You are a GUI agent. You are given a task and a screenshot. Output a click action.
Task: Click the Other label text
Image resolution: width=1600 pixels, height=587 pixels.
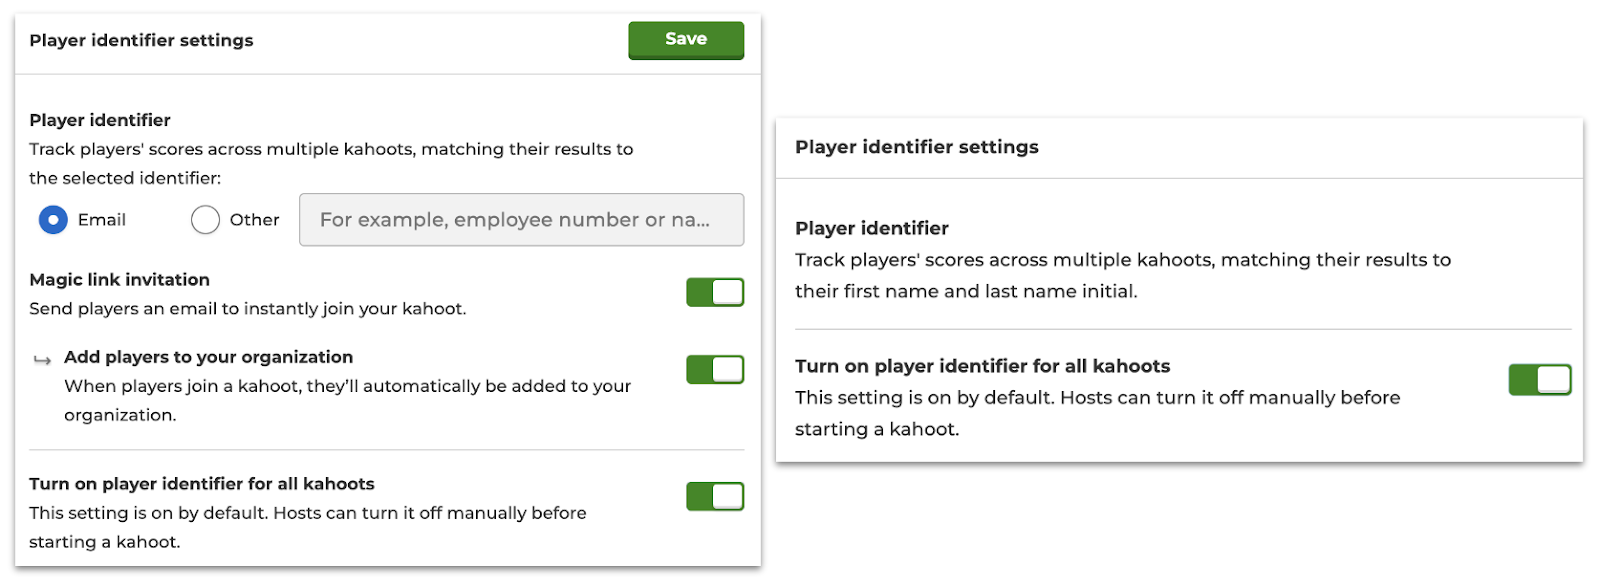[255, 220]
